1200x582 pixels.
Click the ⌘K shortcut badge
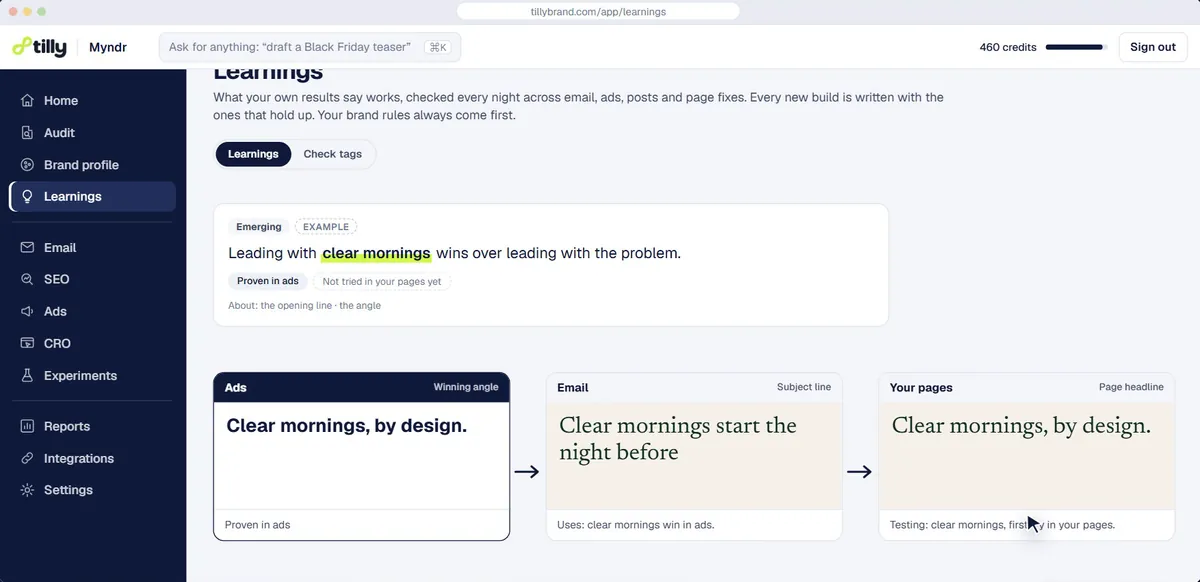click(437, 47)
